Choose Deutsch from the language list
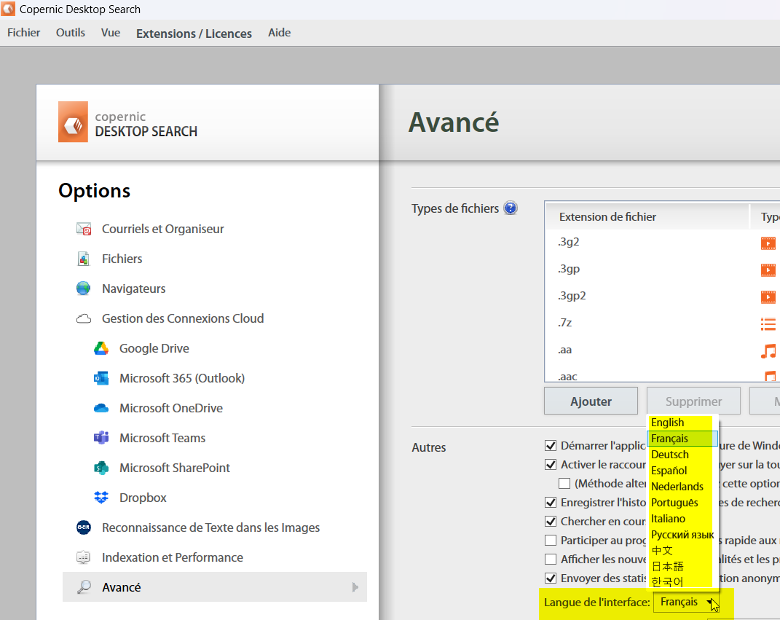The width and height of the screenshot is (780, 620). 670,454
